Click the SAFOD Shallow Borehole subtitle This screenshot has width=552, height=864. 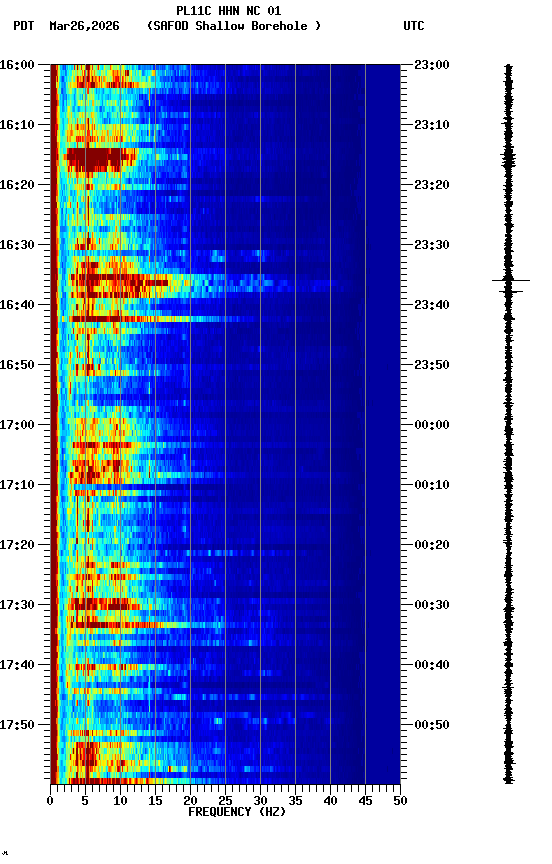point(234,26)
